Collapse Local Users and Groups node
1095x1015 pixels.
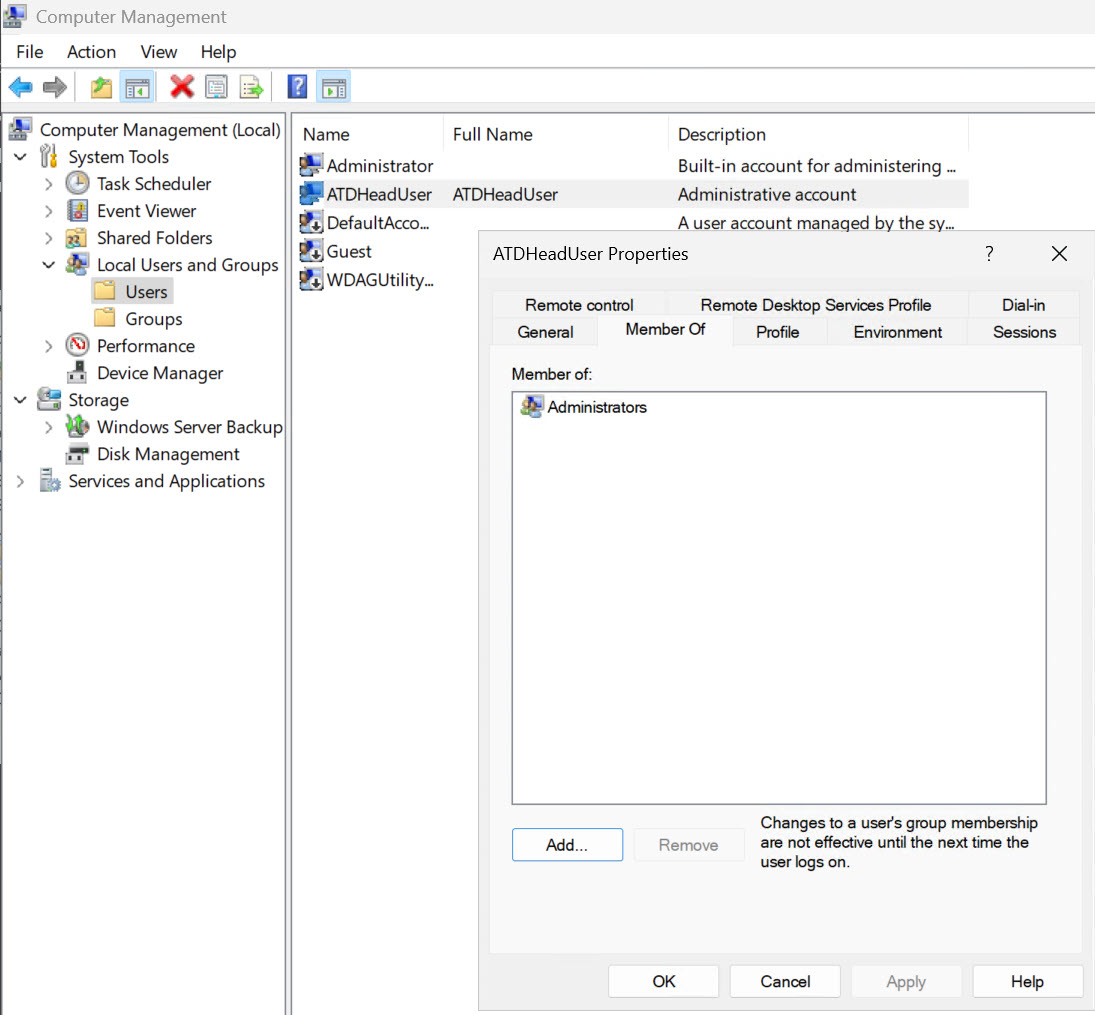tap(48, 265)
